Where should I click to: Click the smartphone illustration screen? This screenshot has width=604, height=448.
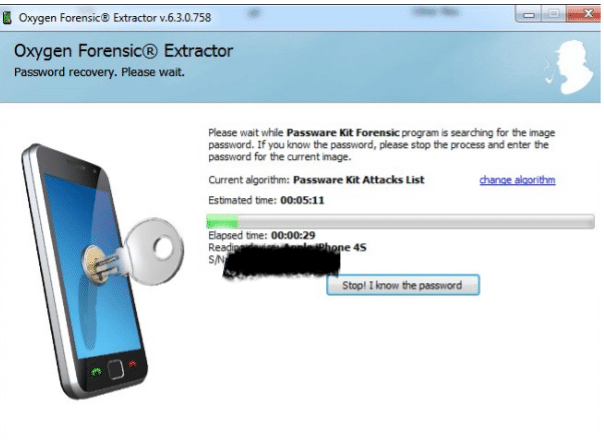94,264
